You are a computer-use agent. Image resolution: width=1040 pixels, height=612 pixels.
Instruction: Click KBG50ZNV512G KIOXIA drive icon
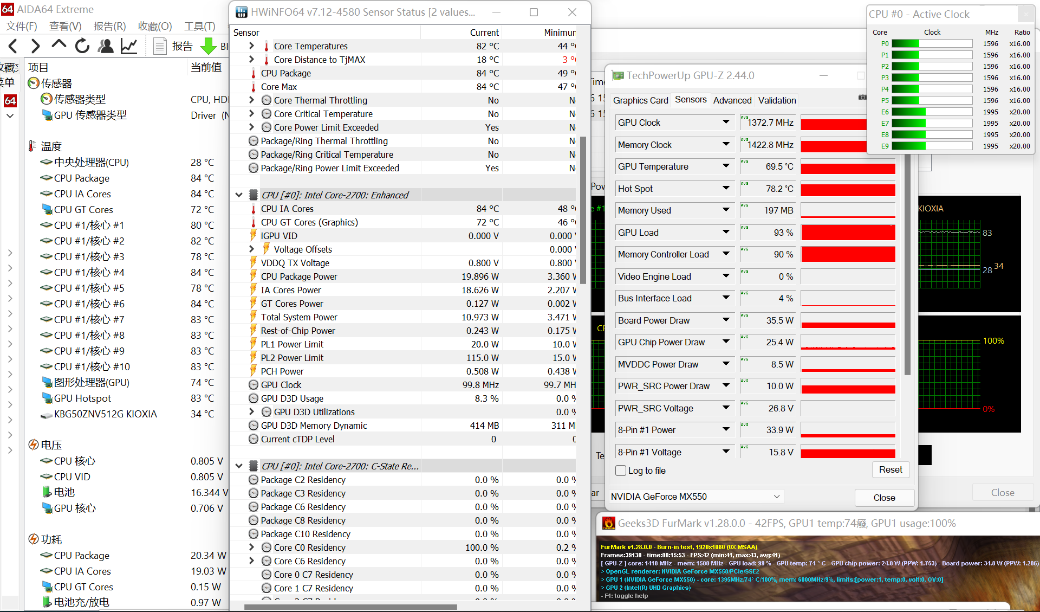pyautogui.click(x=46, y=414)
